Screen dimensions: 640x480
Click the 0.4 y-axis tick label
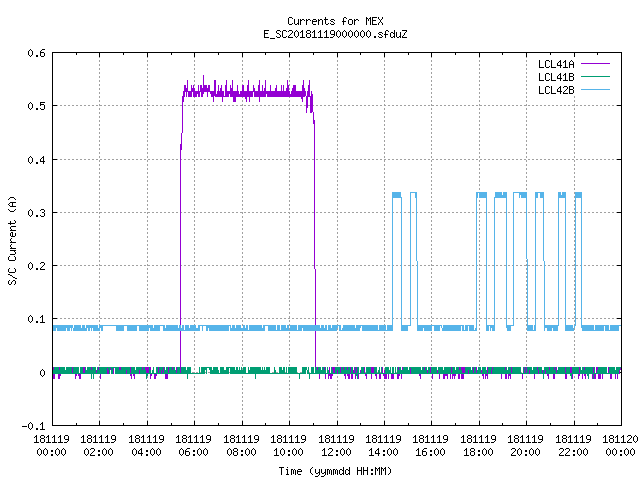pos(36,160)
